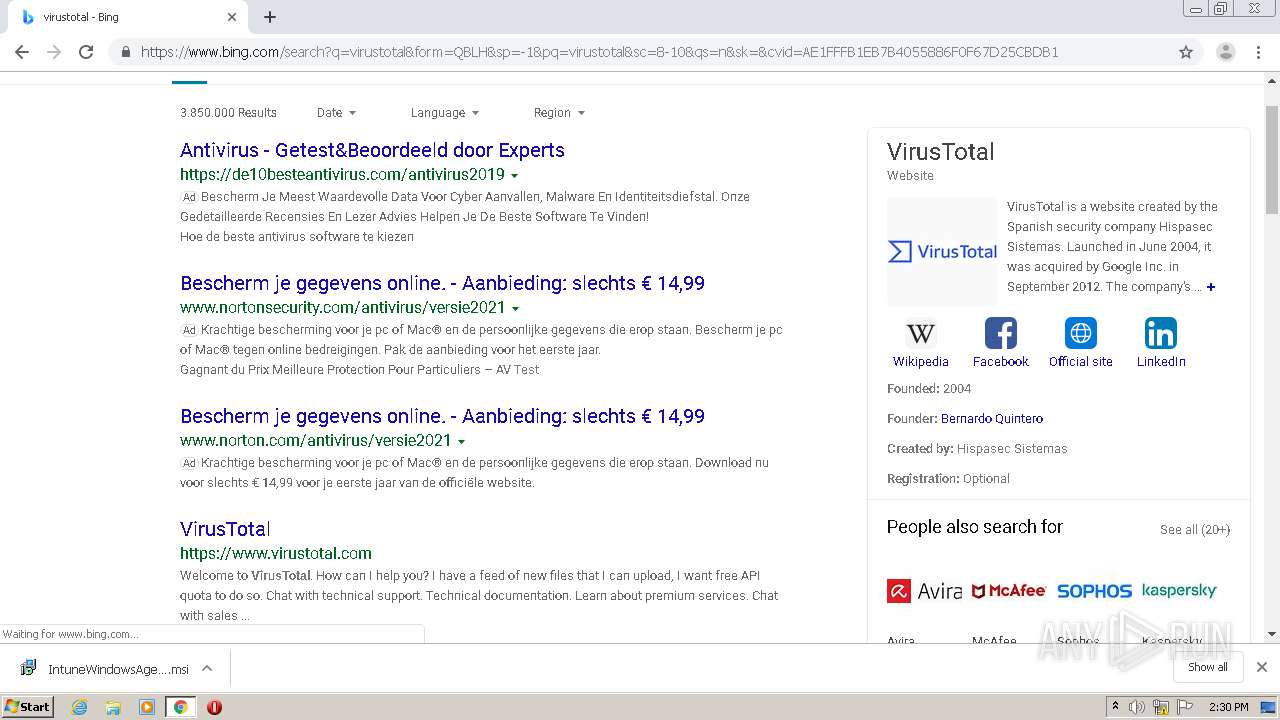Image resolution: width=1280 pixels, height=720 pixels.
Task: Open the Language filter dropdown
Action: pos(445,113)
